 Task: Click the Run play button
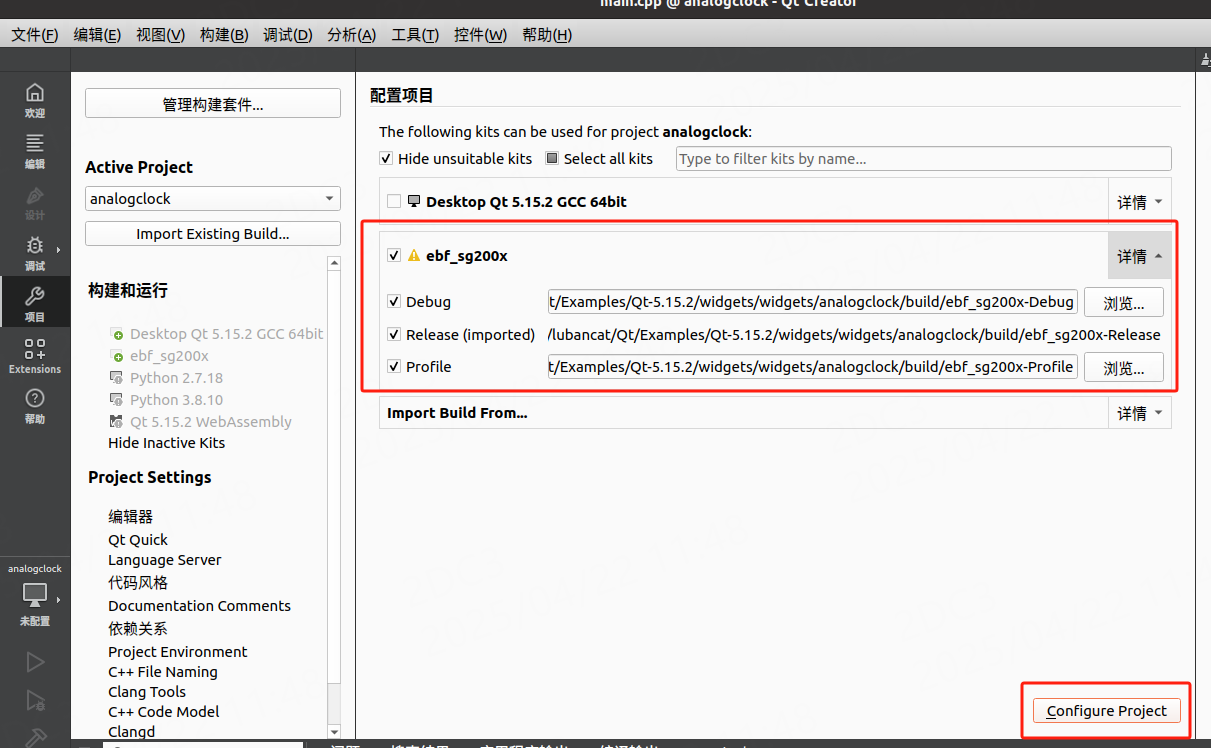tap(35, 661)
